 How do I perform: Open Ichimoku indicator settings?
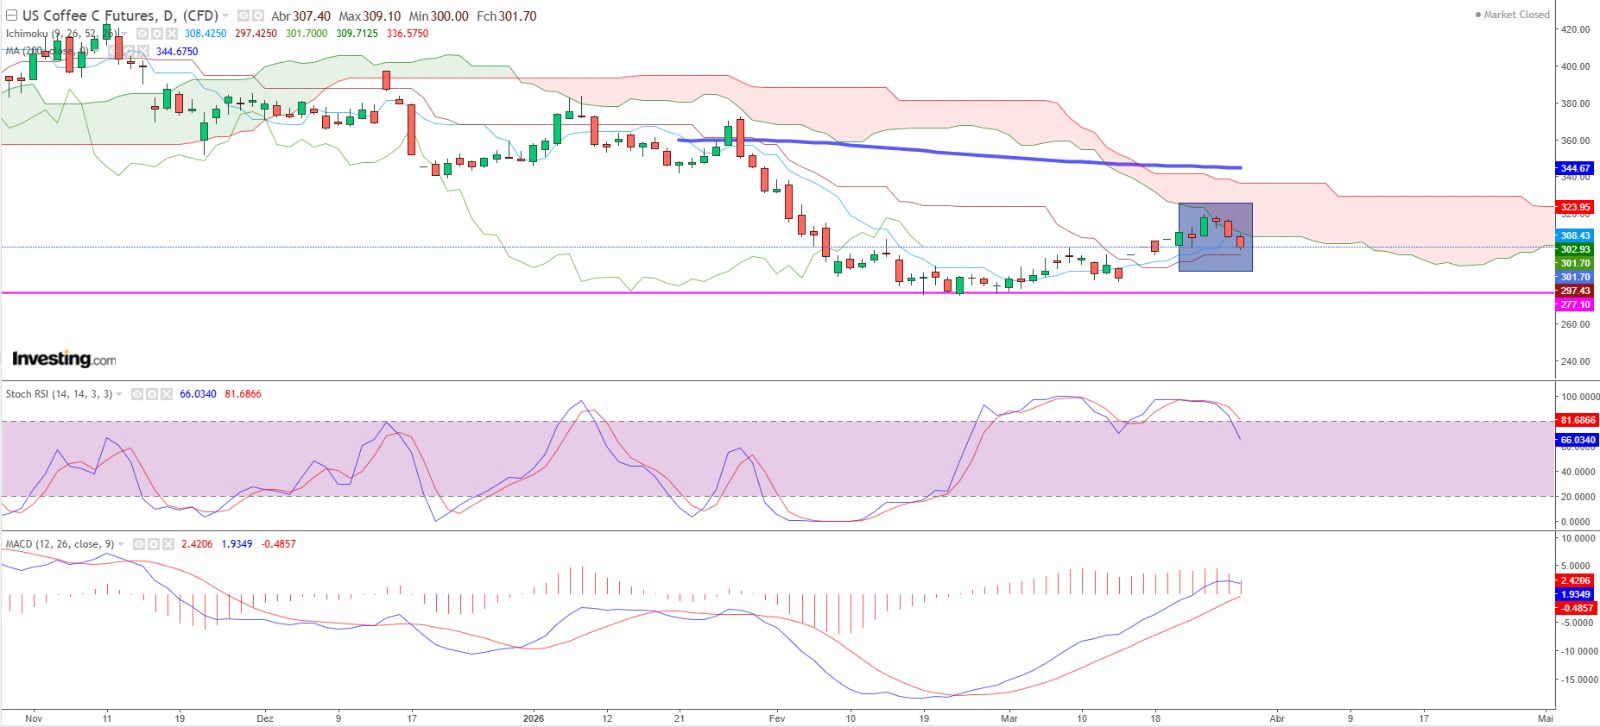[156, 33]
